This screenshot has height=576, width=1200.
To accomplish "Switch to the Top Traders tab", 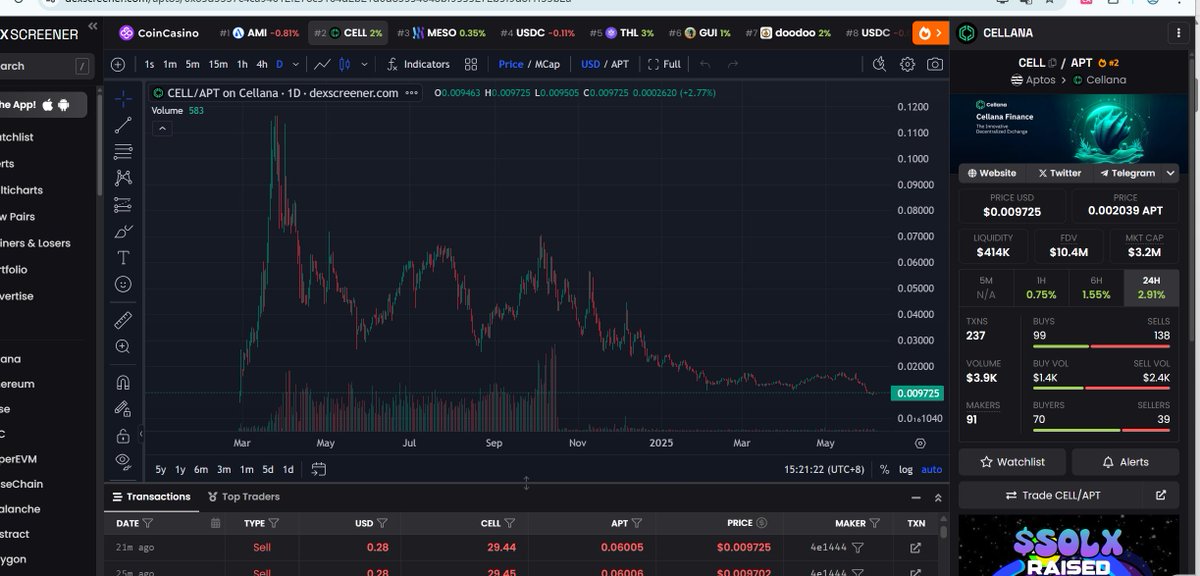I will [244, 497].
